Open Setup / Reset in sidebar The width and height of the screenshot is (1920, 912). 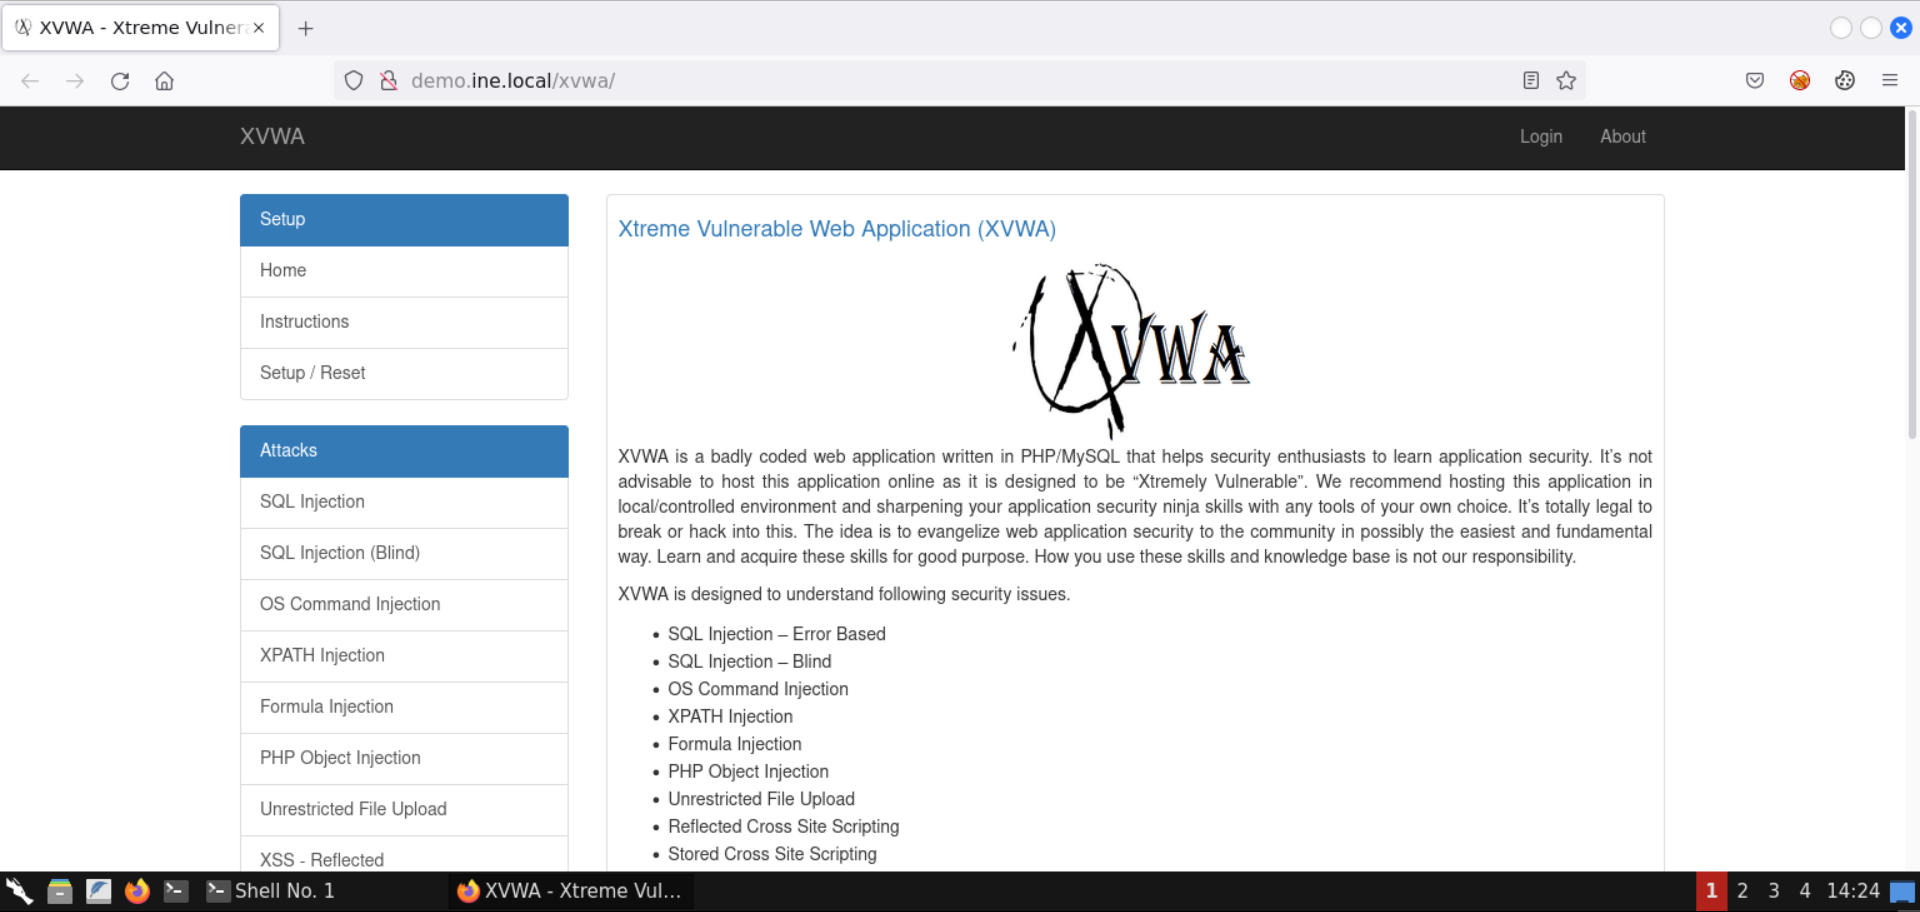tap(312, 373)
